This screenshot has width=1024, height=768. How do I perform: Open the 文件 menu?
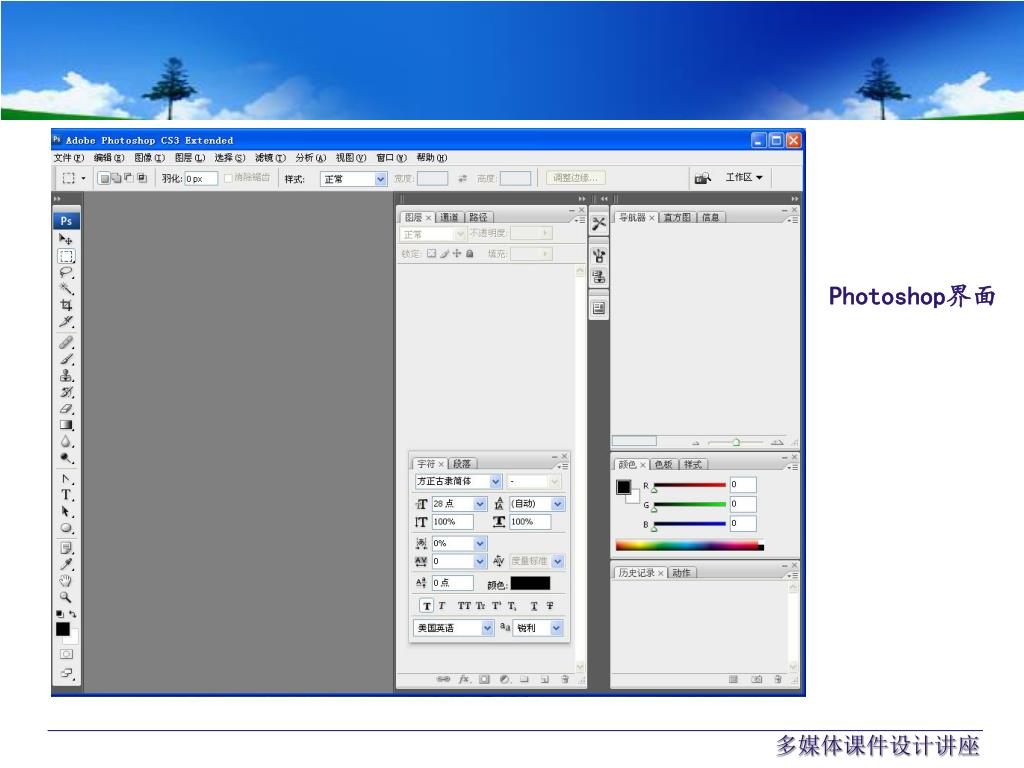coord(69,157)
